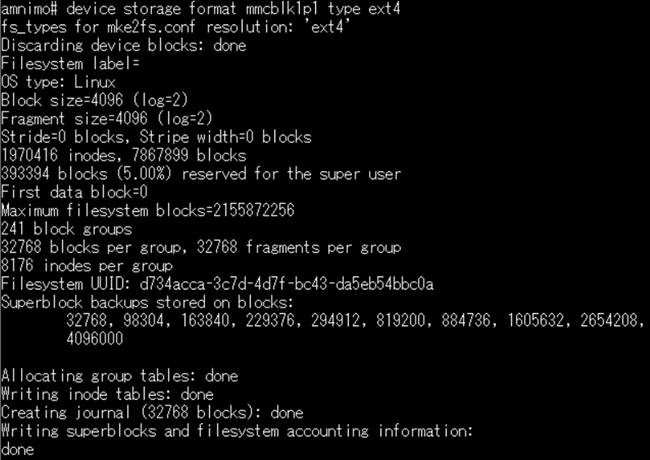Screen dimensions: 650x460
Task: Click the 'Filesystem label=' line
Action: [70, 64]
